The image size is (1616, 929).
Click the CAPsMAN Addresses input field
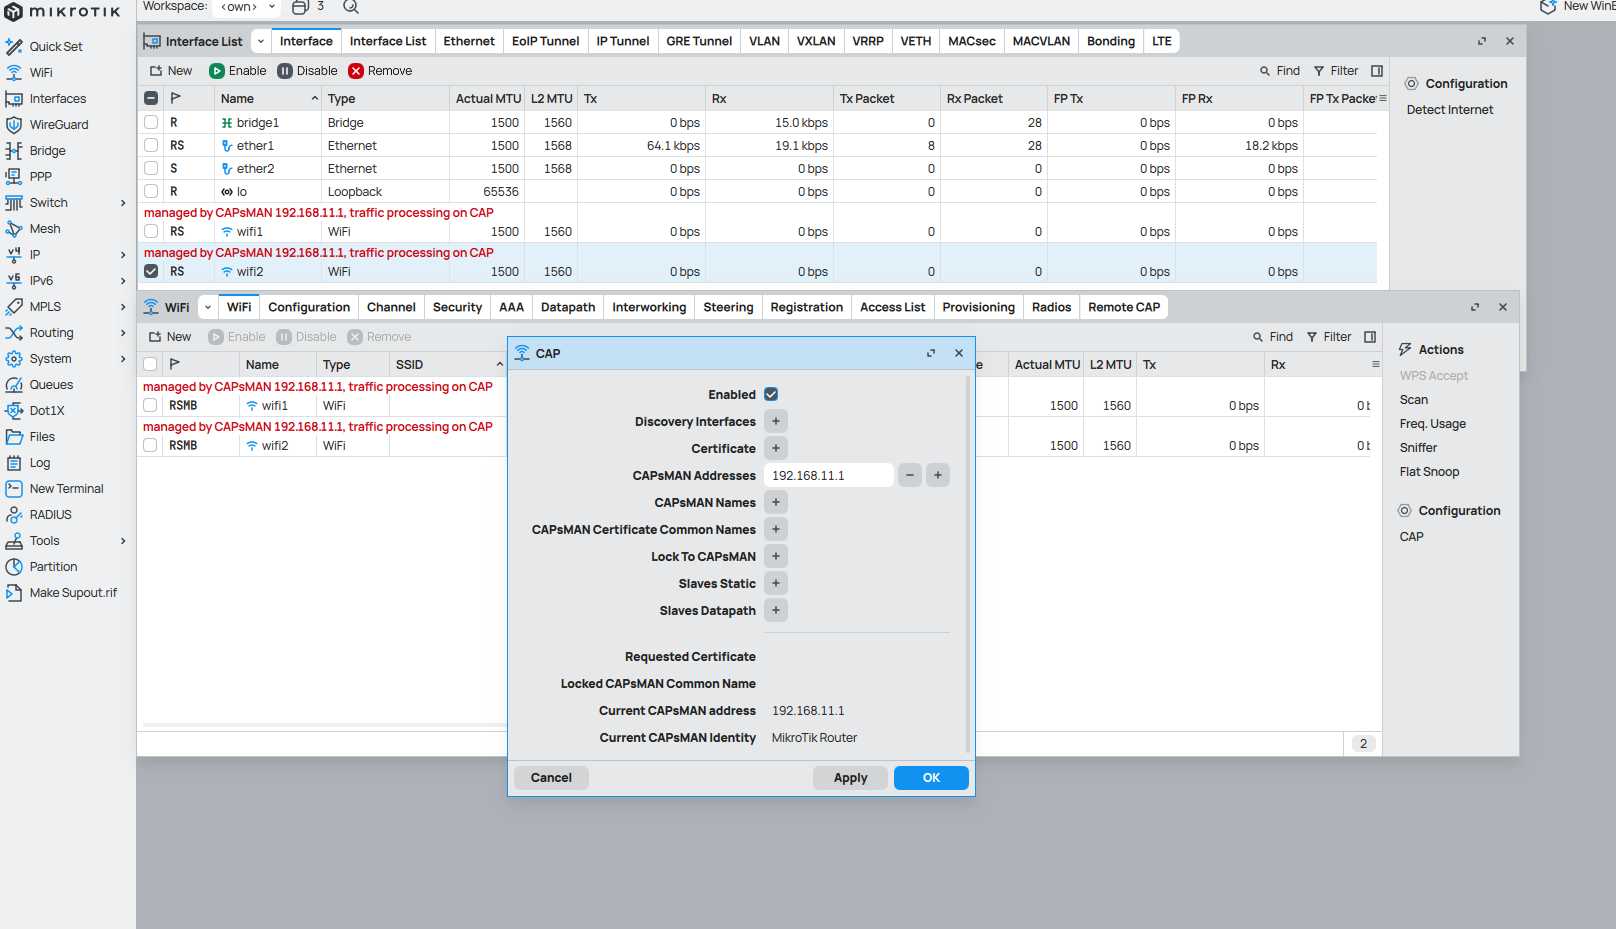[828, 476]
